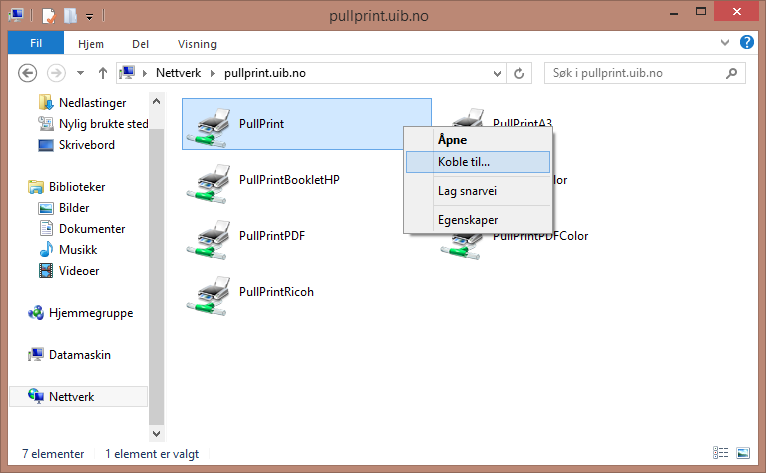Image resolution: width=766 pixels, height=473 pixels.
Task: Open the address bar history dropdown
Action: coord(497,74)
